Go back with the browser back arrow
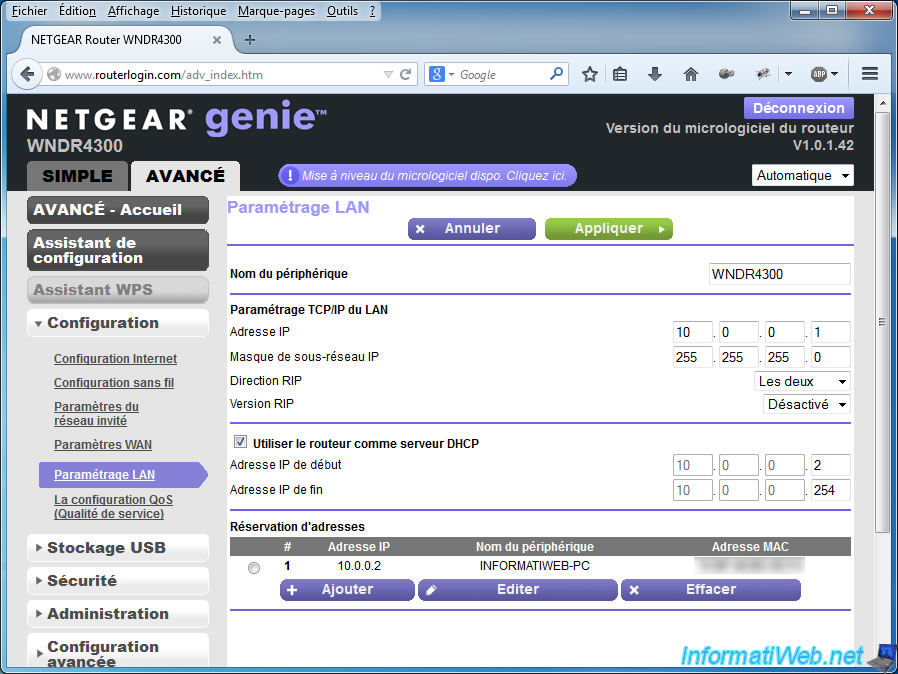The width and height of the screenshot is (898, 674). pyautogui.click(x=26, y=74)
